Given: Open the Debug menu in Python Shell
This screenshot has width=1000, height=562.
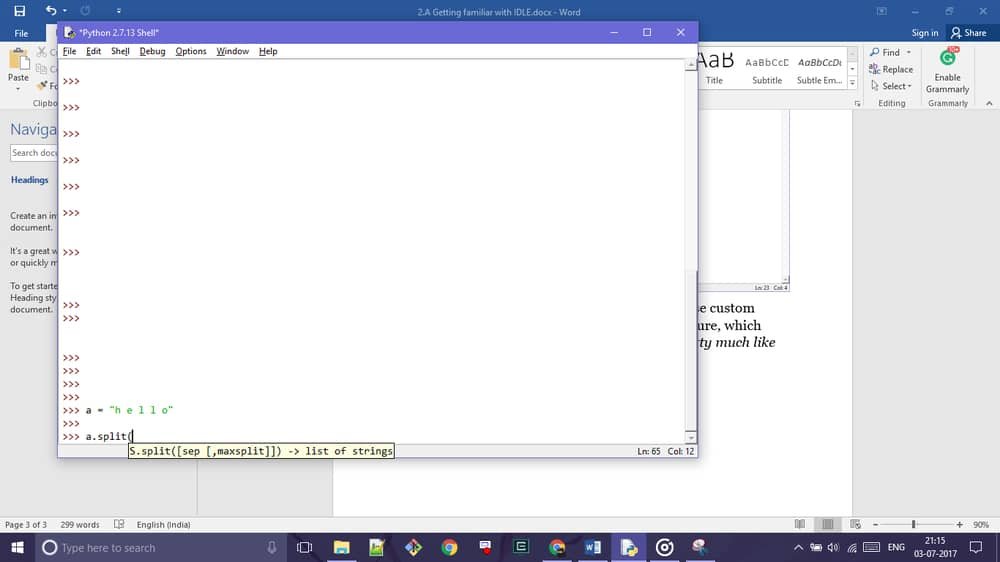Looking at the screenshot, I should pyautogui.click(x=152, y=51).
